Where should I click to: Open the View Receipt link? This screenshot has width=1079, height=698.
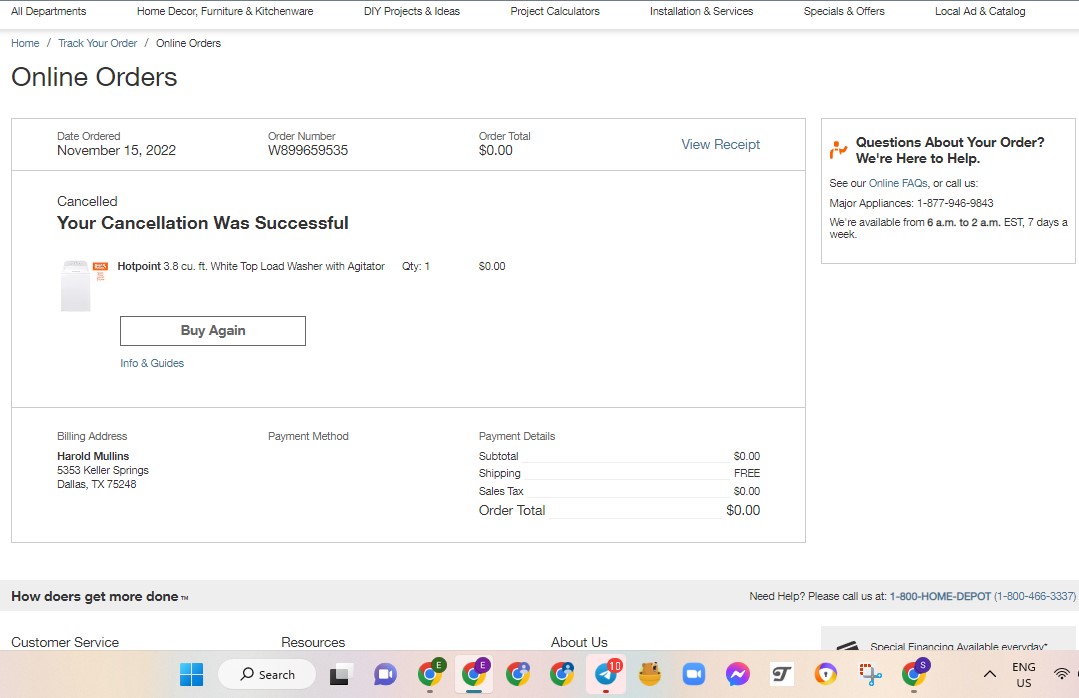(720, 144)
